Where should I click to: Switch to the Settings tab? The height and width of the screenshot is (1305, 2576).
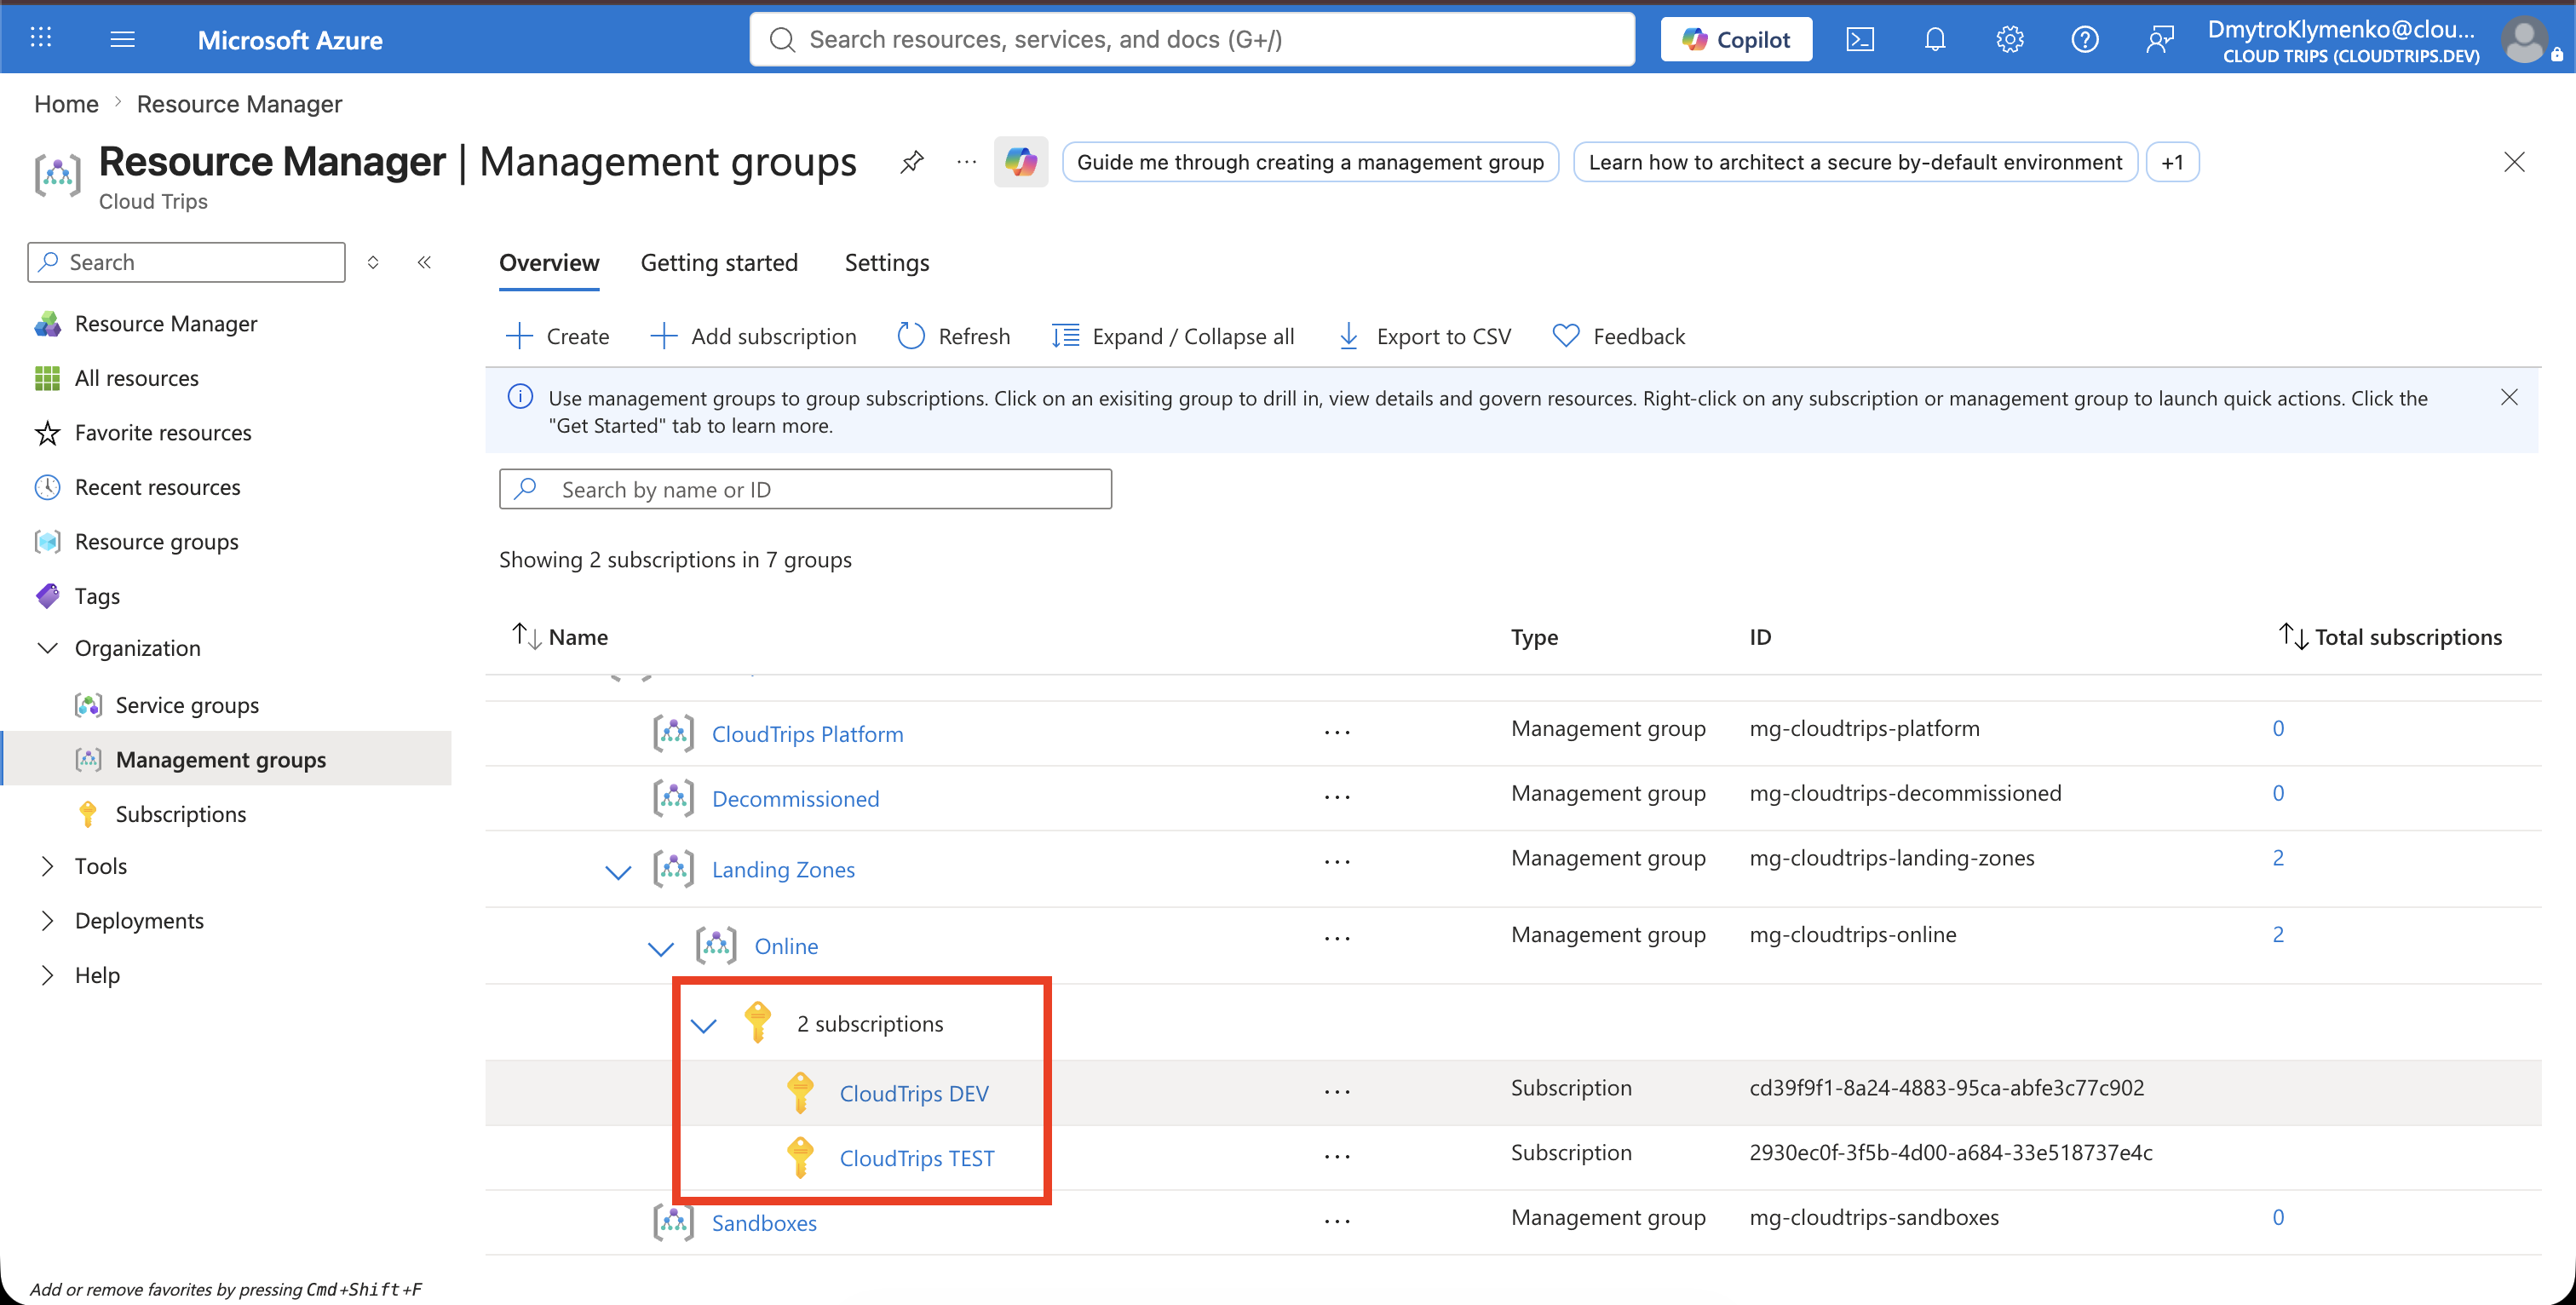point(887,262)
